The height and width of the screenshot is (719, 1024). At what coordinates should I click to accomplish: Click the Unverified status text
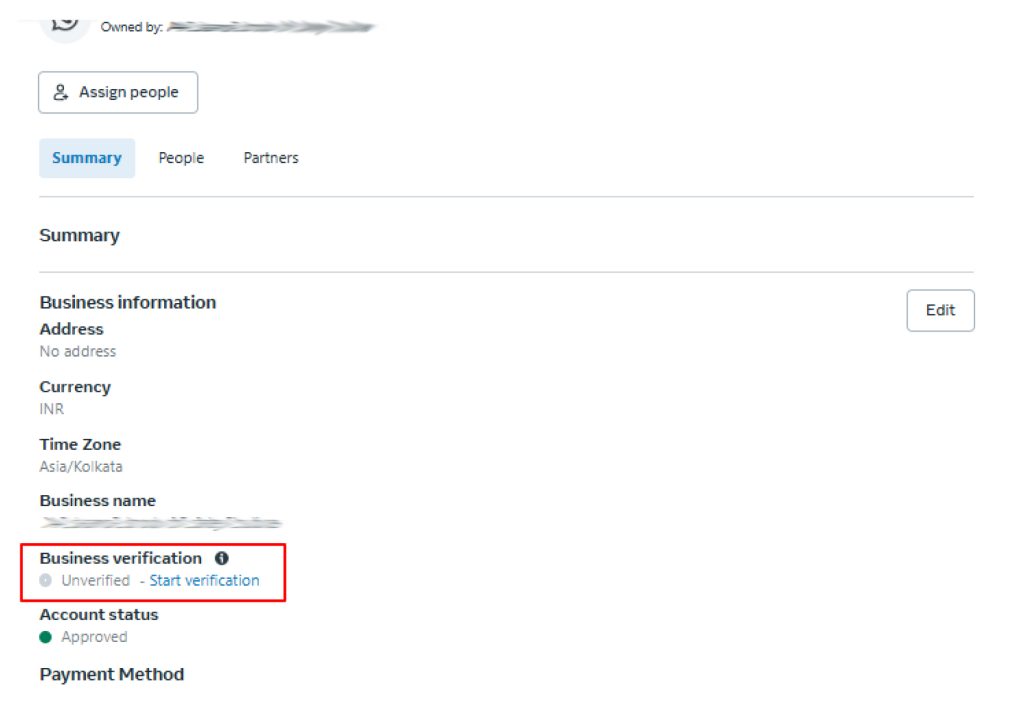95,580
